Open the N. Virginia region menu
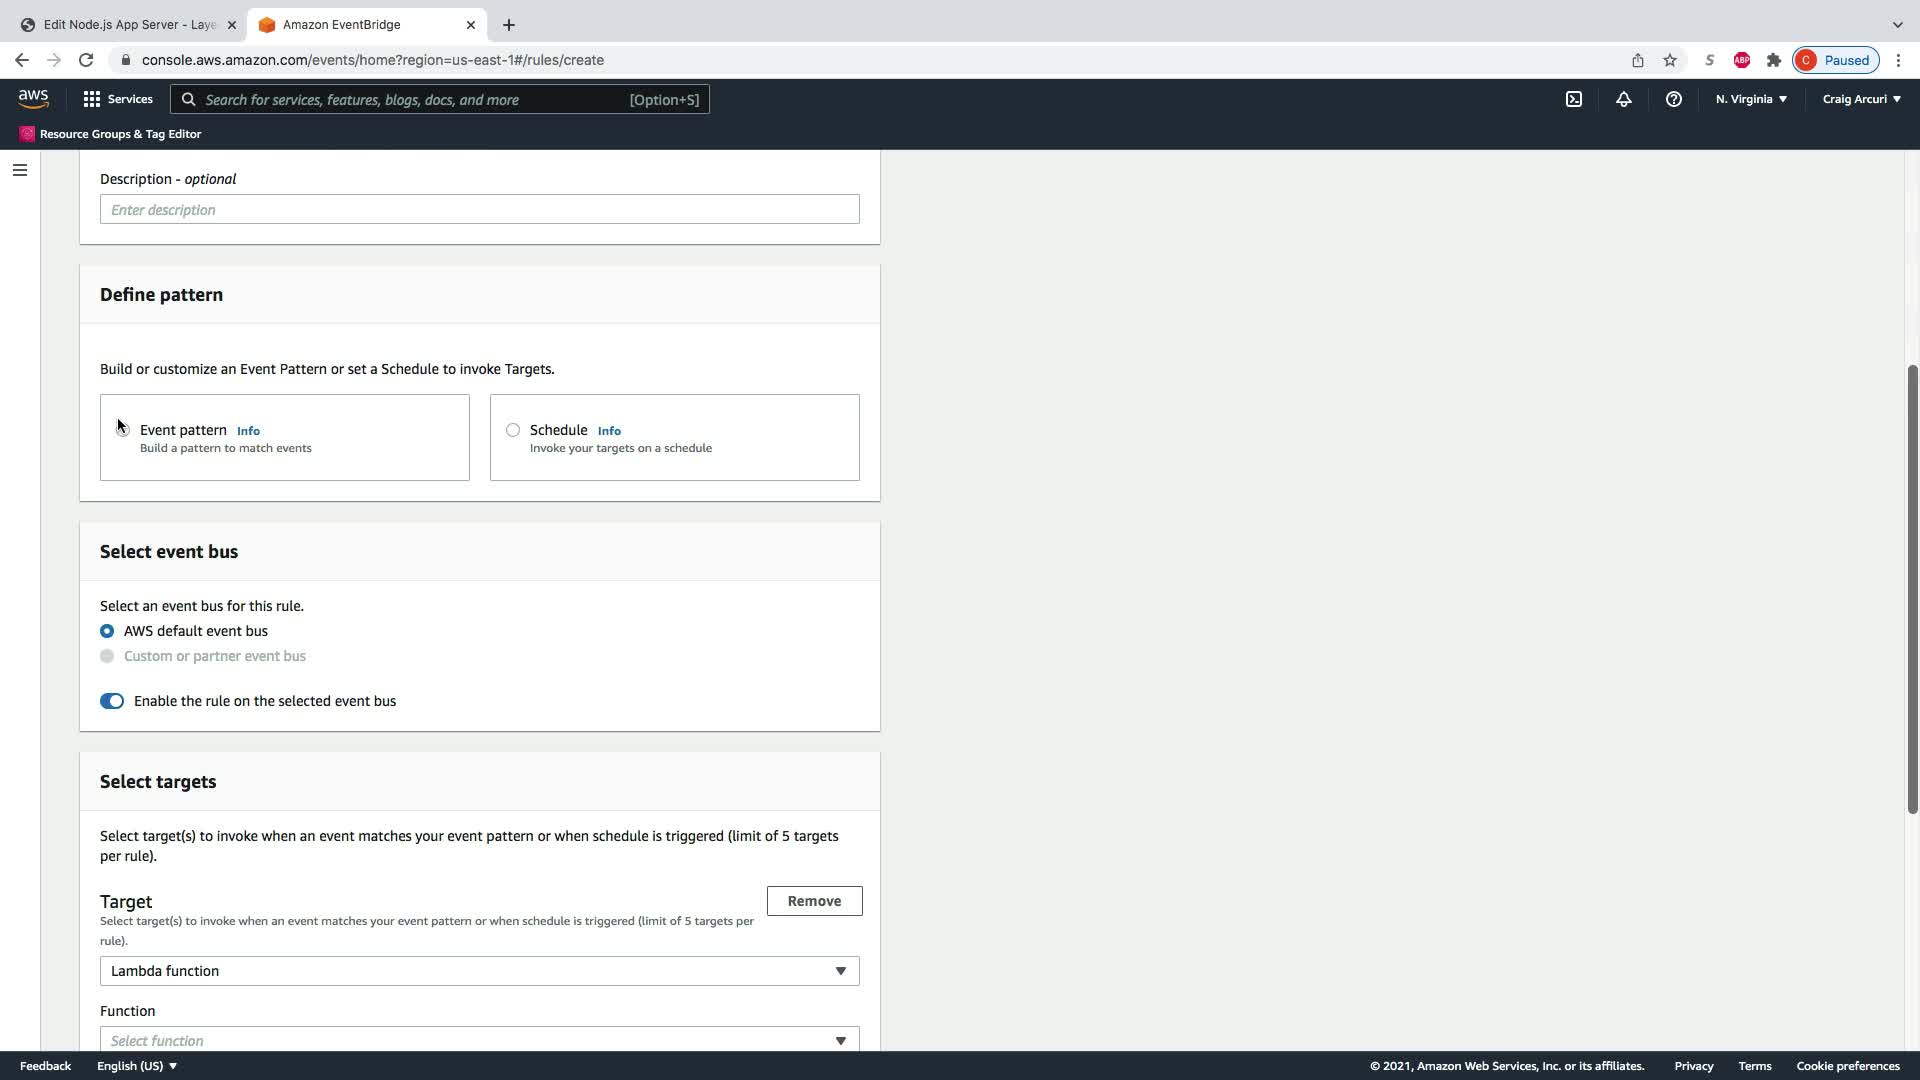Viewport: 1920px width, 1080px height. pyautogui.click(x=1751, y=99)
